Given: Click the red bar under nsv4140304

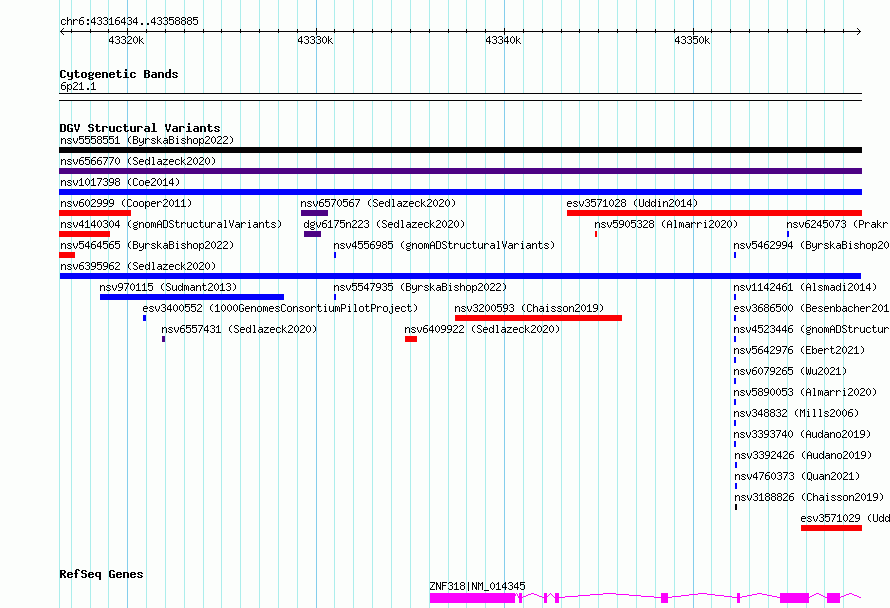Looking at the screenshot, I should [x=85, y=234].
